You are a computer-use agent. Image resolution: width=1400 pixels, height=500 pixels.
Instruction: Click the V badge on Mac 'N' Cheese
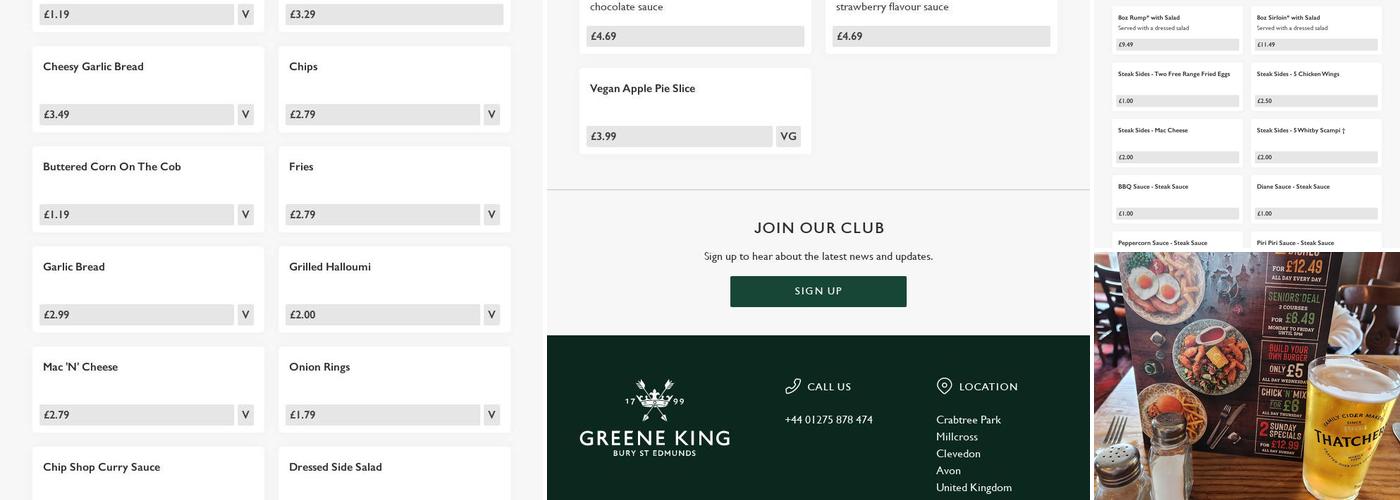(x=245, y=415)
